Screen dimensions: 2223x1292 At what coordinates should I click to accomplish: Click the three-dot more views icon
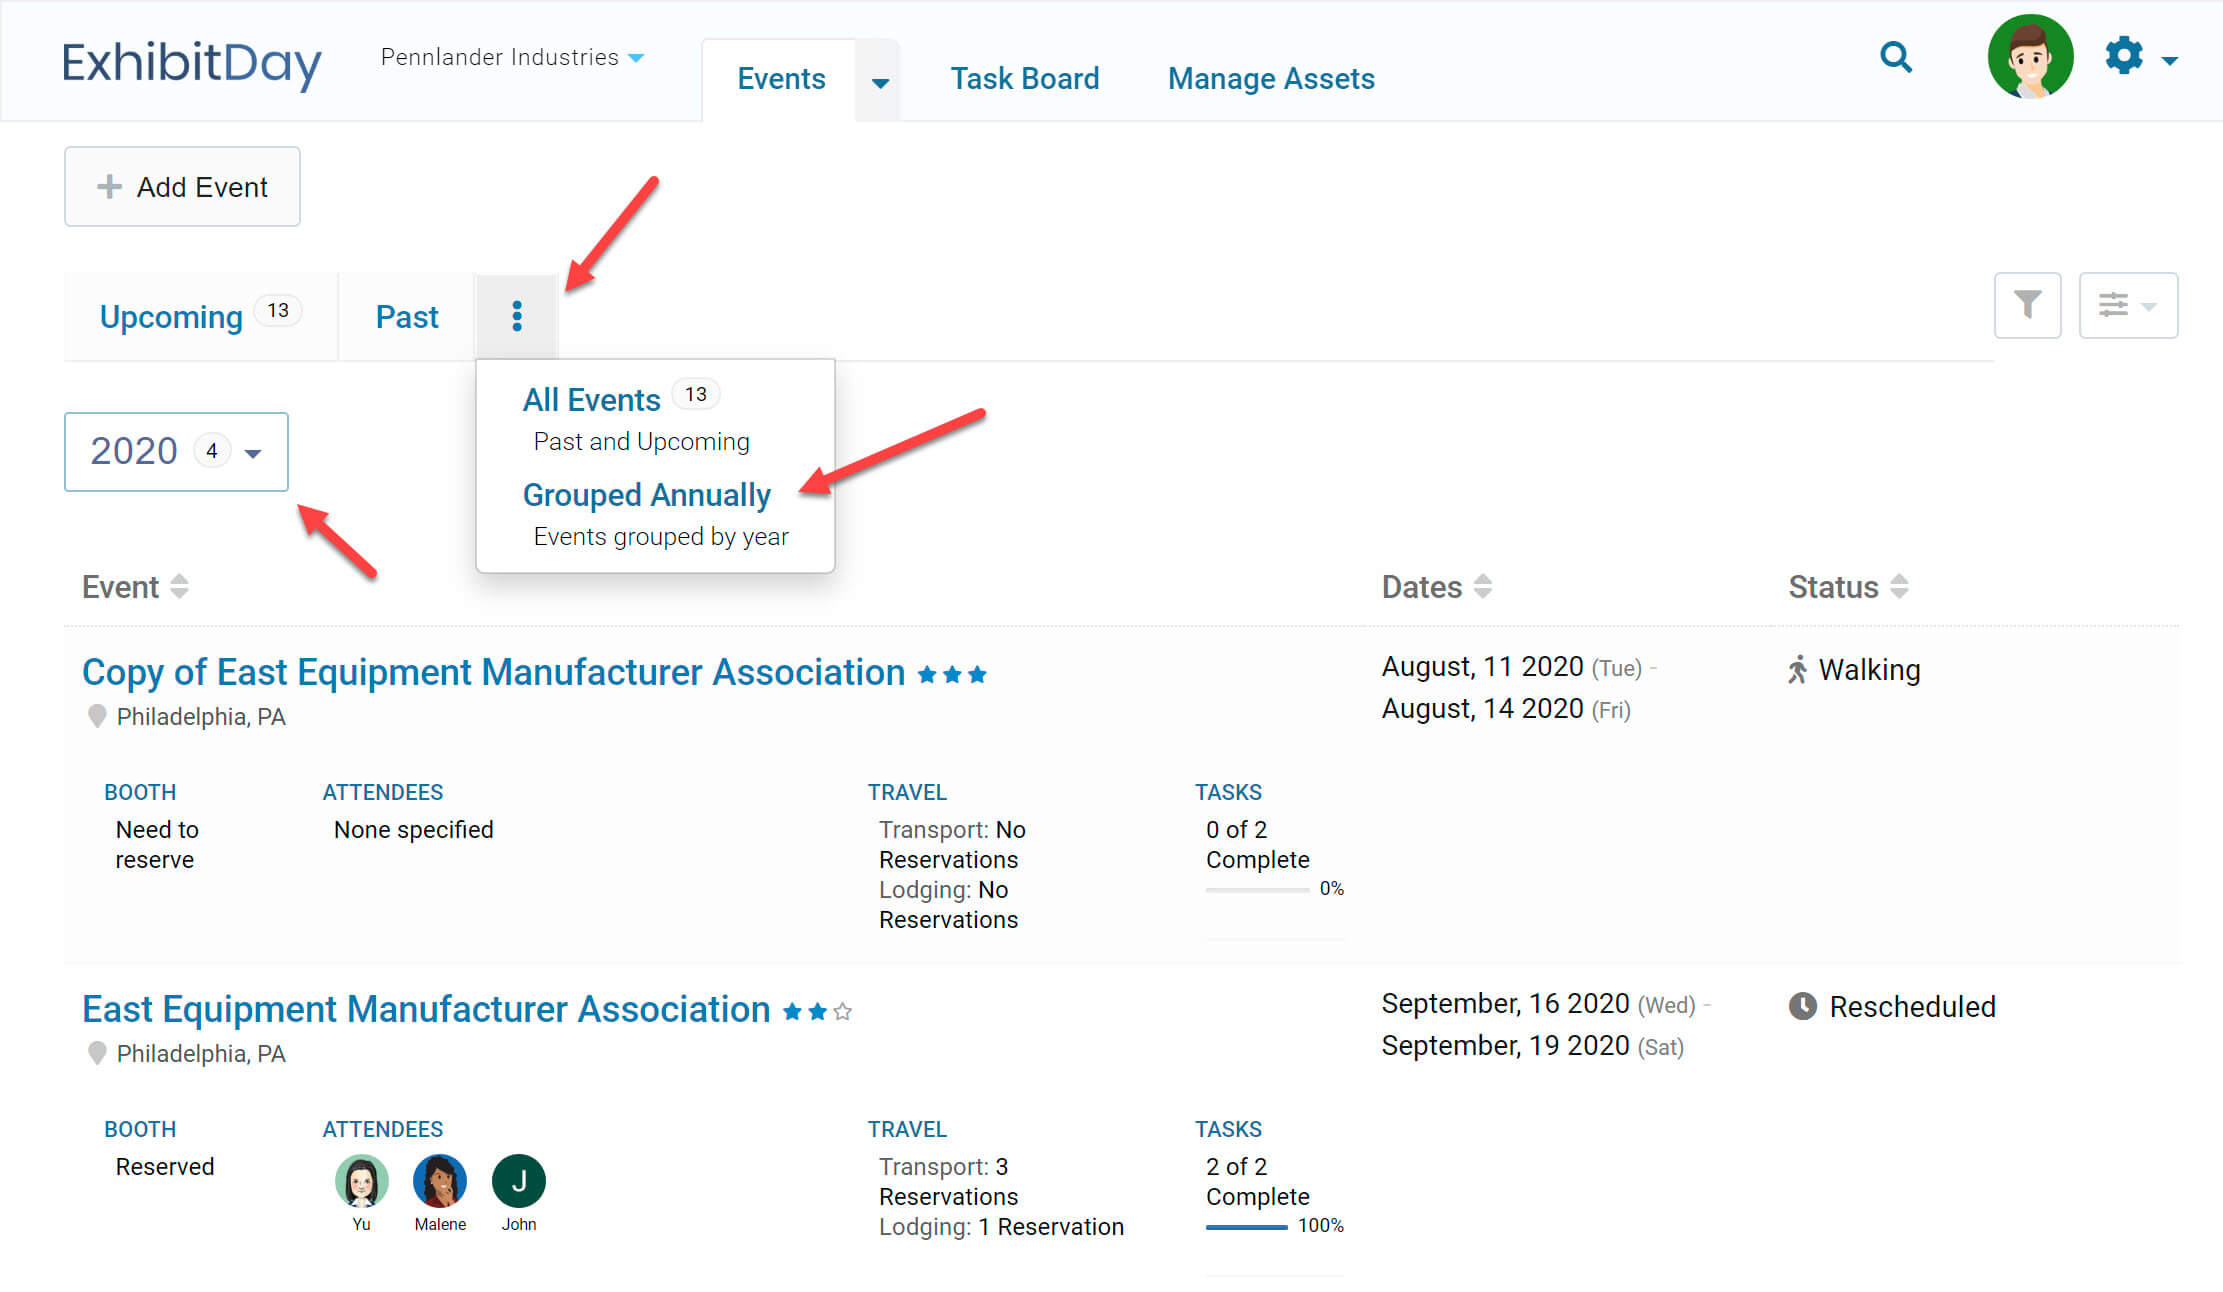[x=516, y=316]
